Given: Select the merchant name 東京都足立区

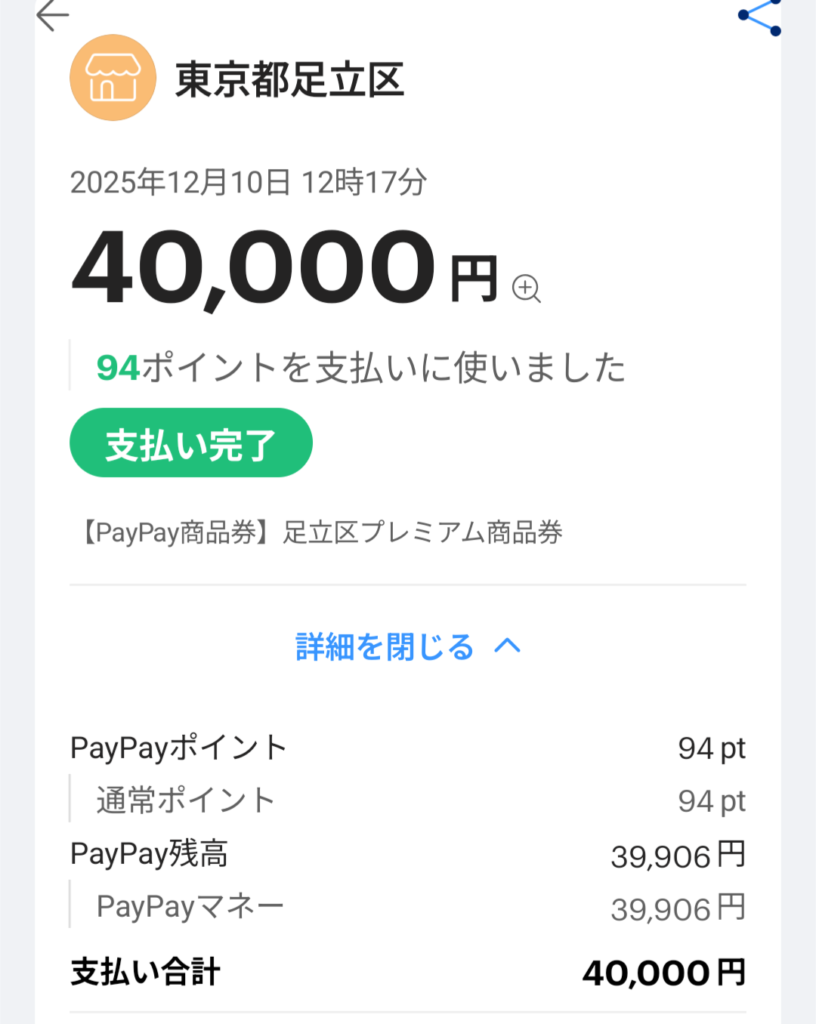Looking at the screenshot, I should pos(290,79).
